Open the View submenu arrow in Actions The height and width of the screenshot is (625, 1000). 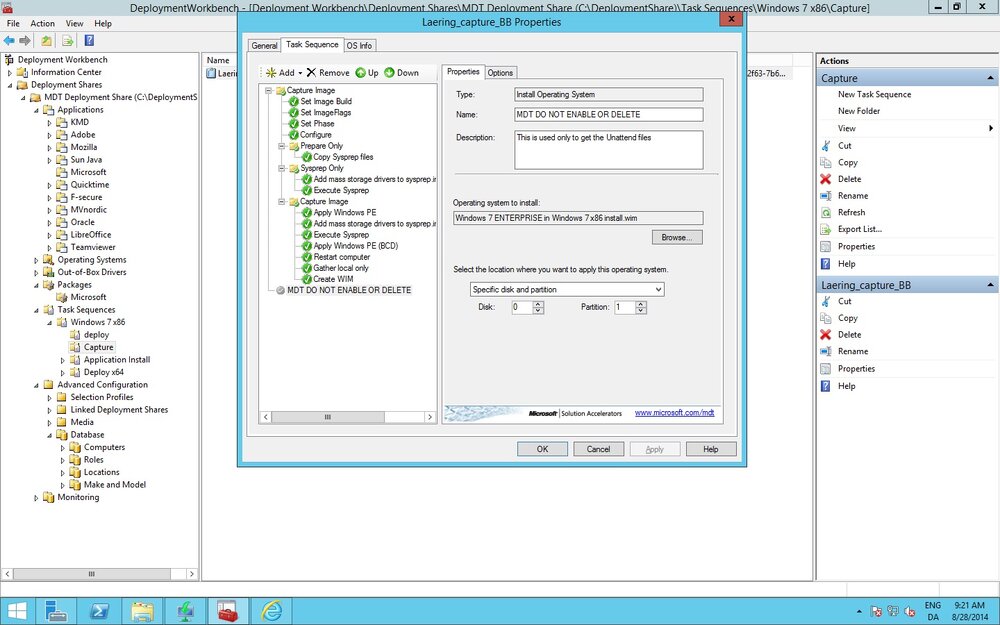coord(990,128)
